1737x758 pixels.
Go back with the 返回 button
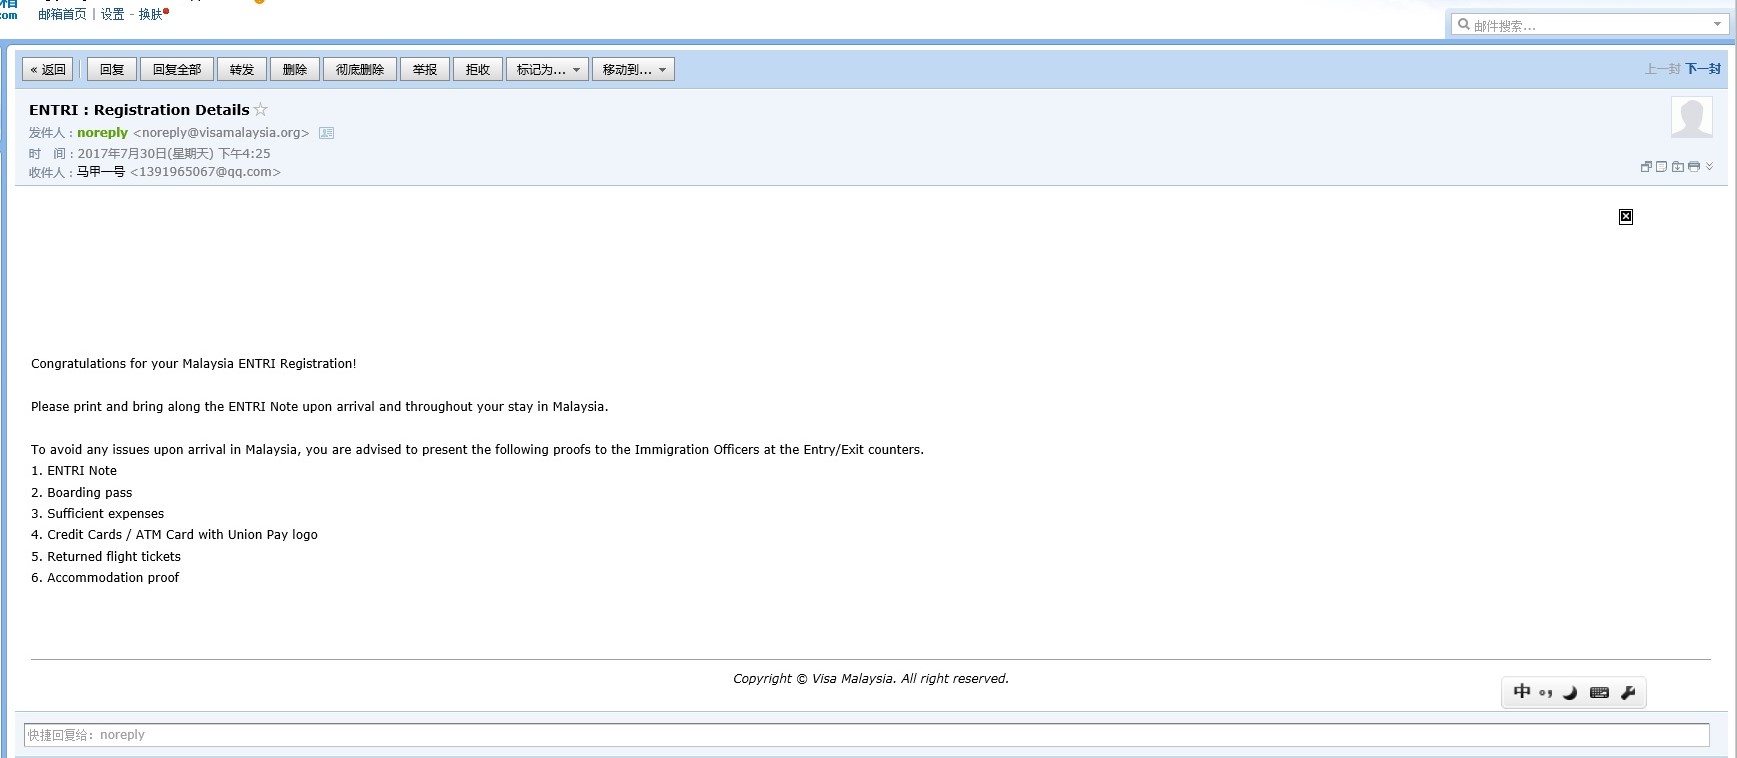48,69
